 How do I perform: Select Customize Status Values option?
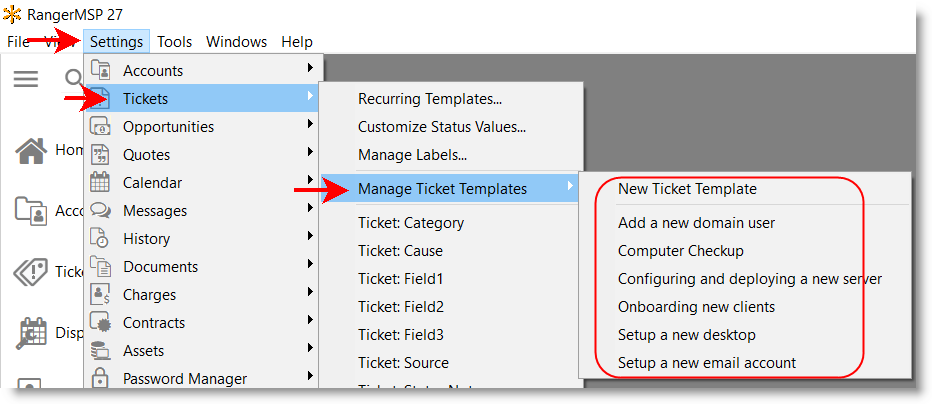pyautogui.click(x=441, y=127)
